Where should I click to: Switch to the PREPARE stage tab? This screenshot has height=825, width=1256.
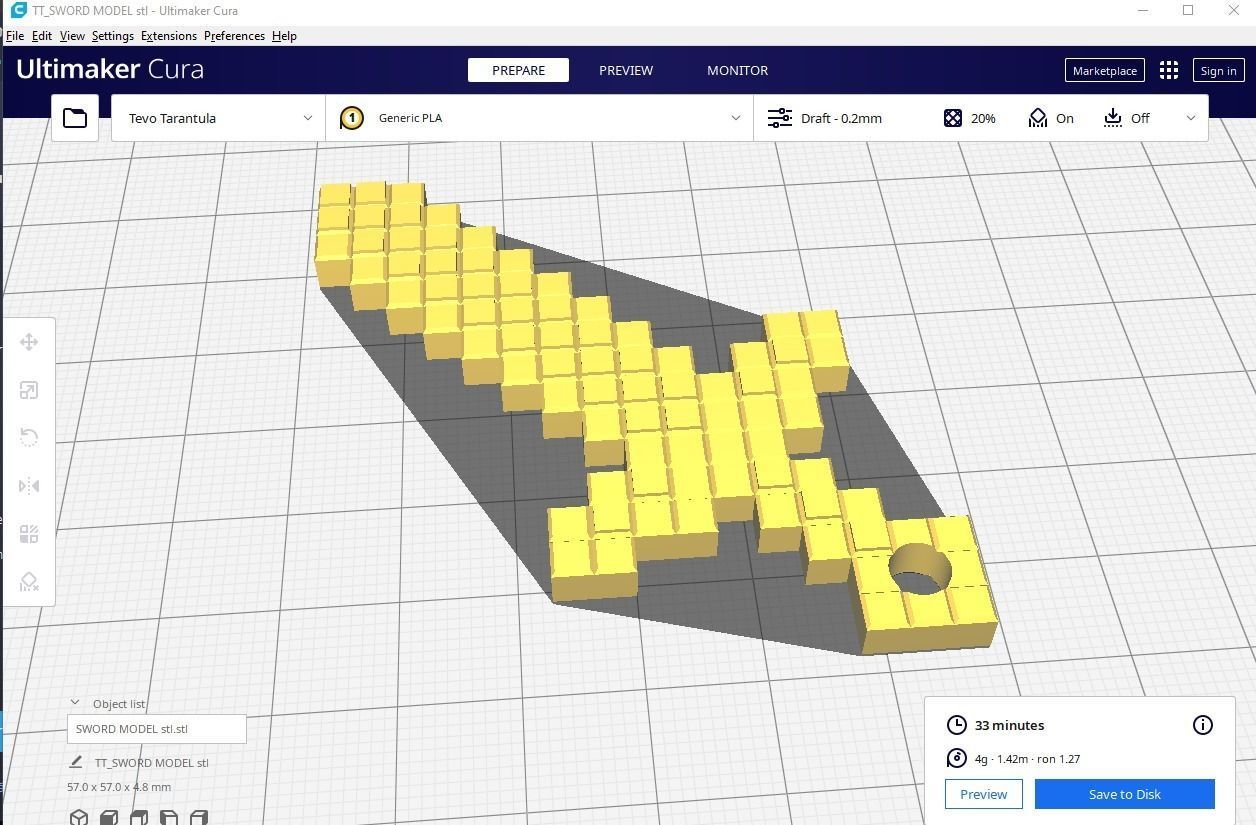[518, 70]
